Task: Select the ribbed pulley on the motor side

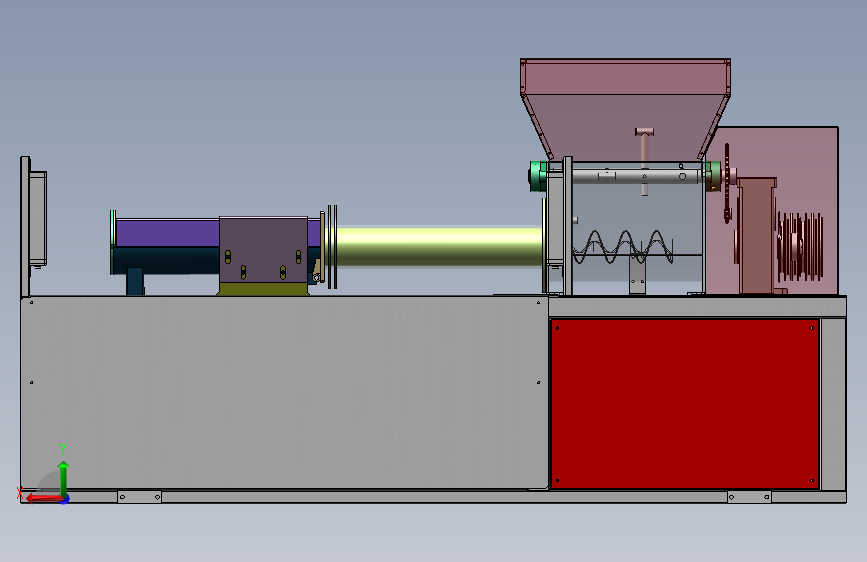Action: 800,246
